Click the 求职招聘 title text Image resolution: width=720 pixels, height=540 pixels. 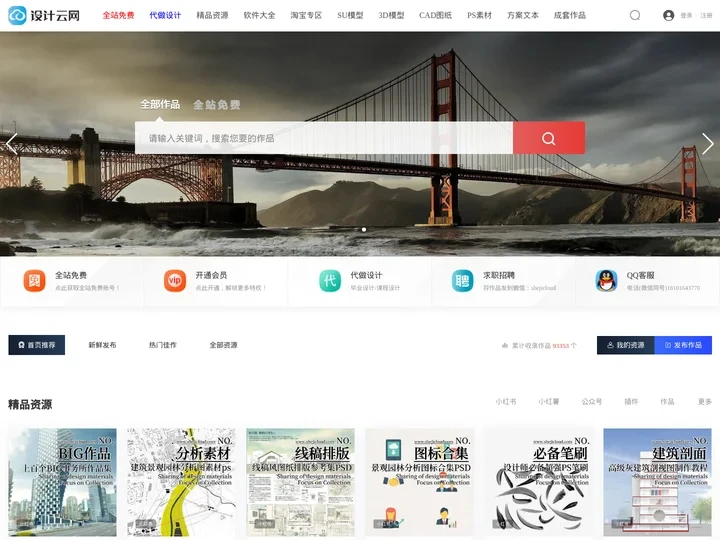[x=499, y=275]
